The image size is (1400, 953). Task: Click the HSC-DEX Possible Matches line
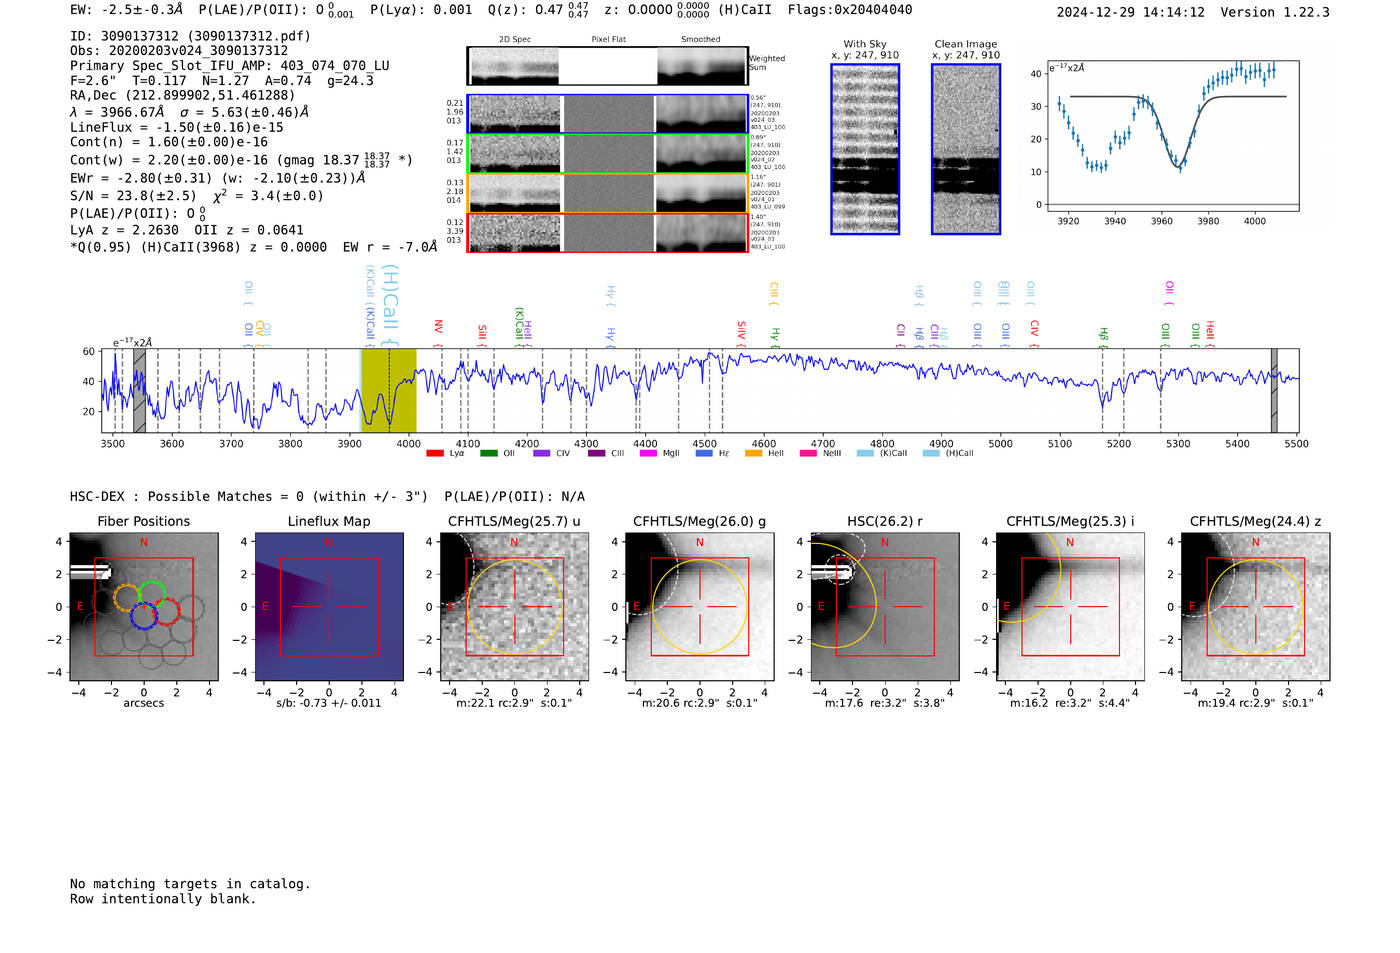(x=327, y=497)
